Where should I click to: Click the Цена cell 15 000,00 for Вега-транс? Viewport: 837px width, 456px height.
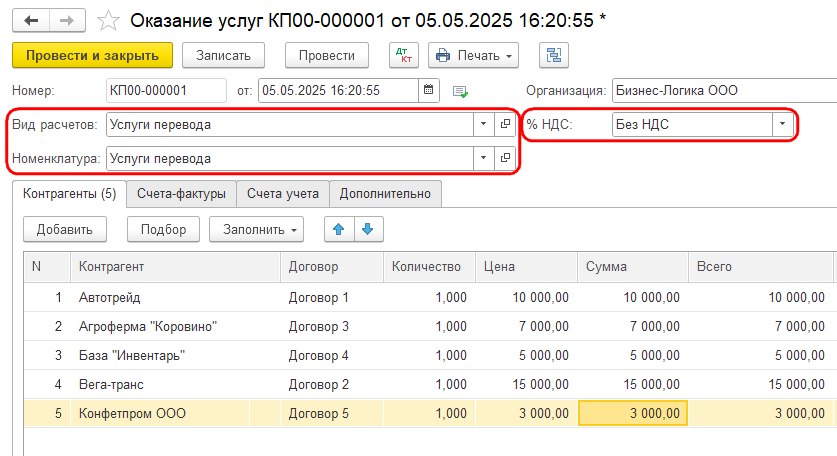pyautogui.click(x=526, y=384)
